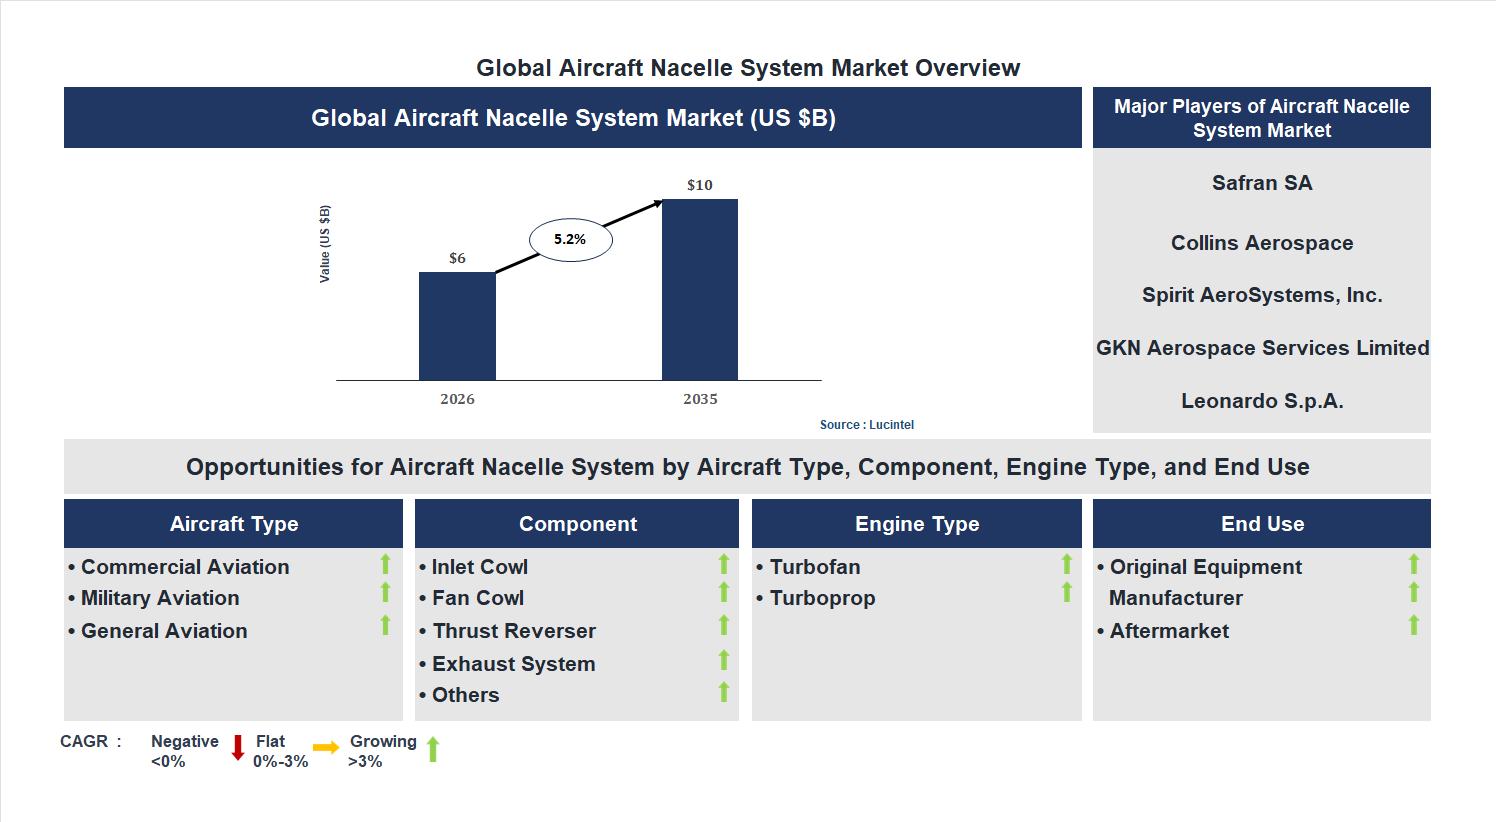Click the Safran SA company entry
Image resolution: width=1496 pixels, height=822 pixels.
1261,183
